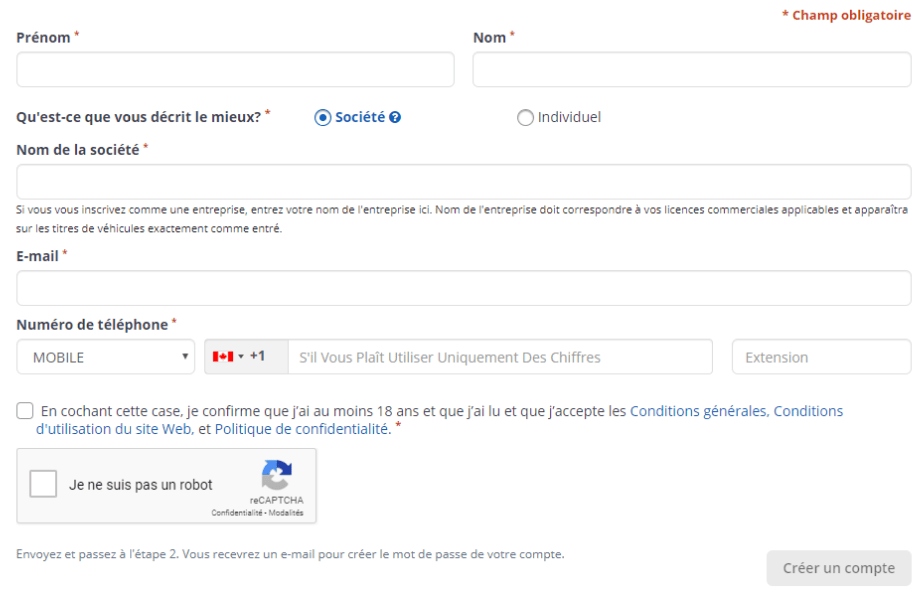Select the Individuel radio button

pos(525,118)
